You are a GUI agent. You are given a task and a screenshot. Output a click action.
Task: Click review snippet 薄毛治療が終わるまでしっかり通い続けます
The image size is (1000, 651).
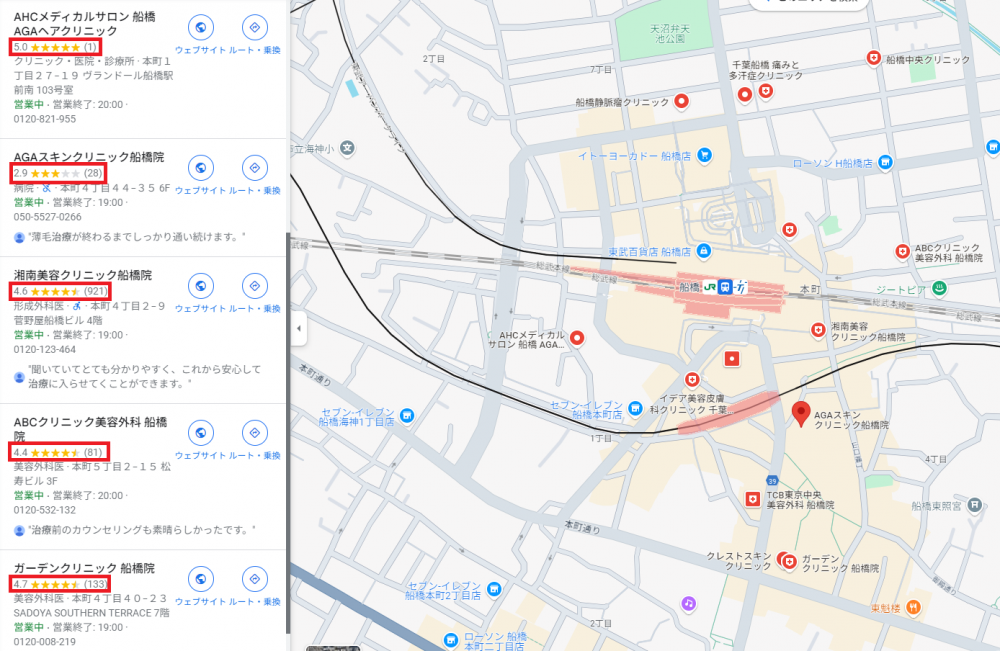click(136, 237)
